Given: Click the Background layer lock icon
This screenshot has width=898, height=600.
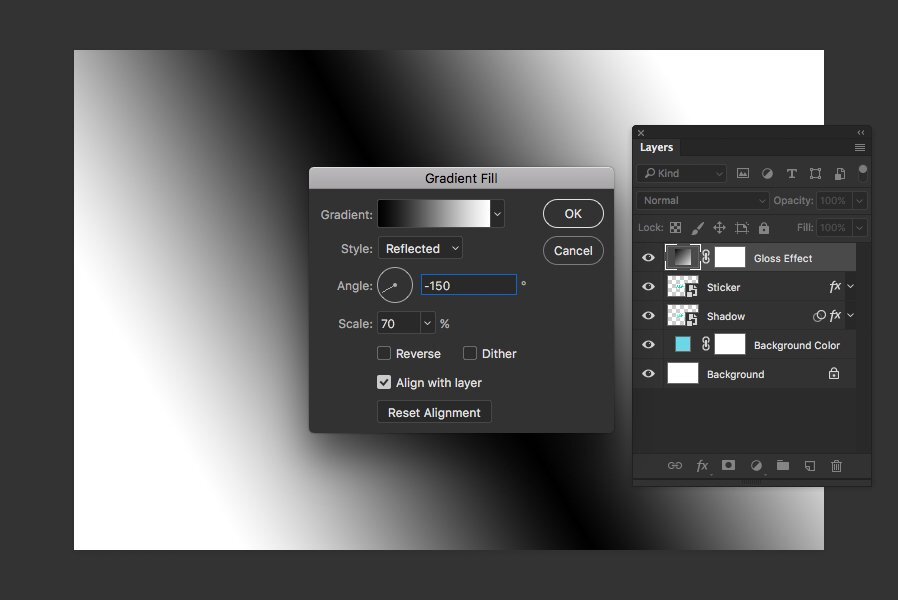Looking at the screenshot, I should [x=834, y=373].
